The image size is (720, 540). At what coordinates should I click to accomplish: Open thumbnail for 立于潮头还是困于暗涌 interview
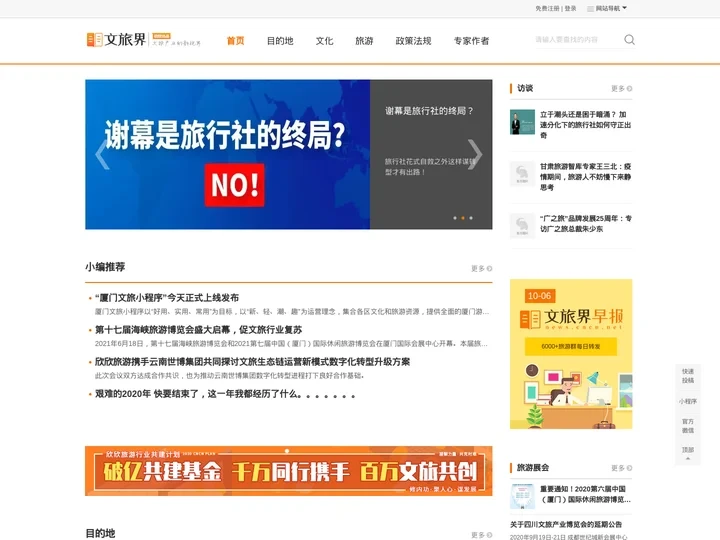pyautogui.click(x=522, y=122)
